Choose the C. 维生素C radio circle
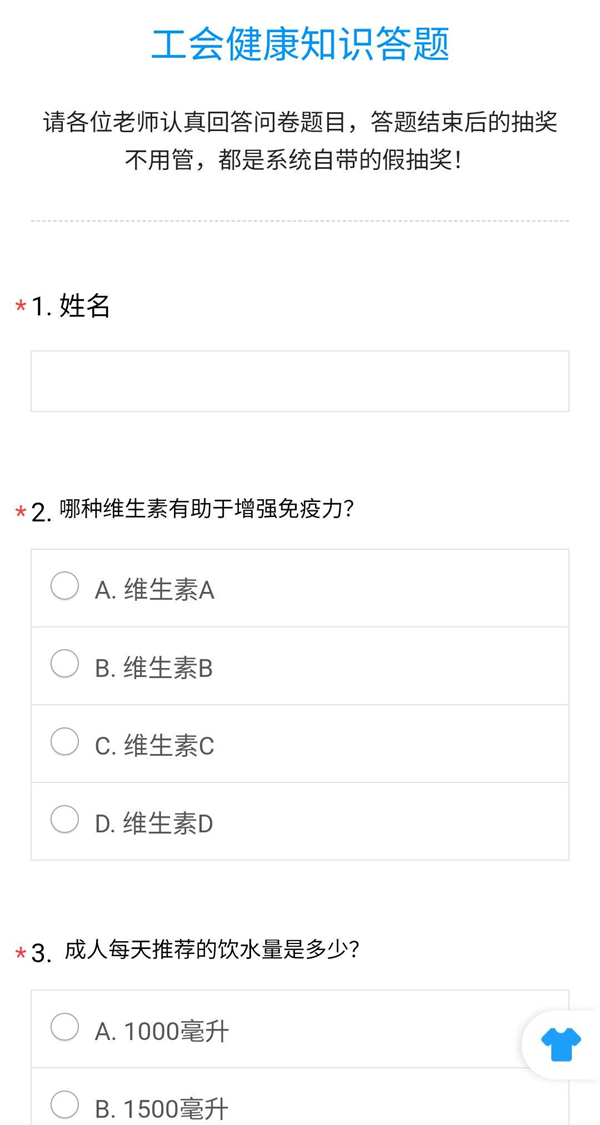 click(x=65, y=742)
